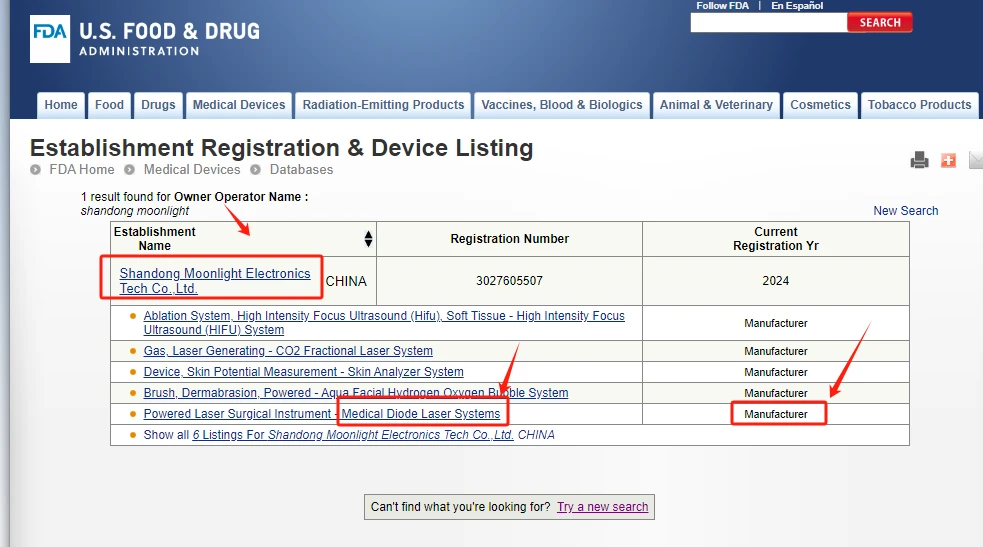Click the FDA logo
This screenshot has width=983, height=547.
(50, 39)
